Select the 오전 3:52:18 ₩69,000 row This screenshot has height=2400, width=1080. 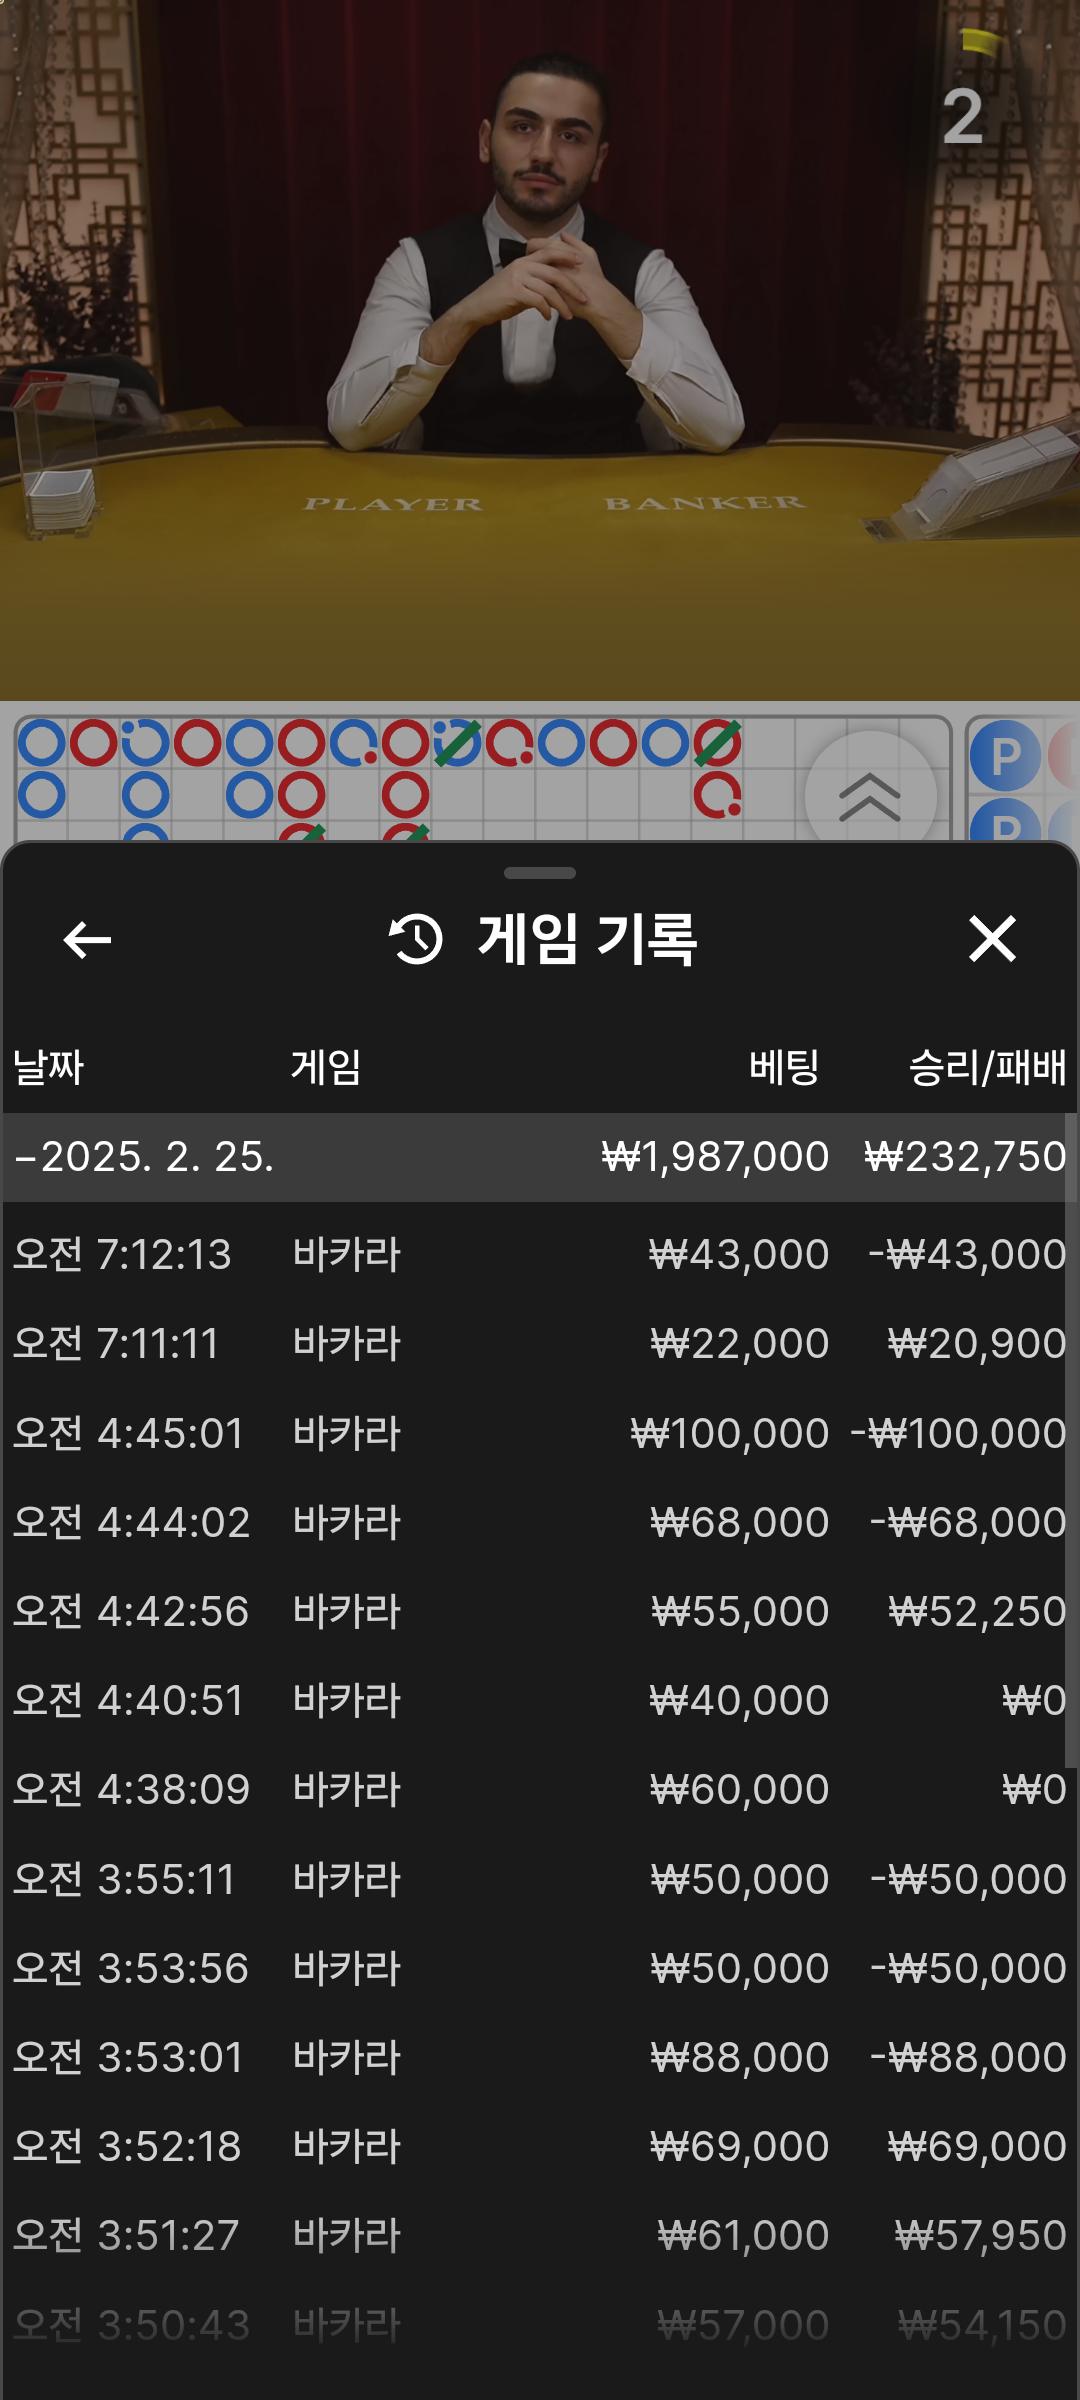tap(540, 2147)
